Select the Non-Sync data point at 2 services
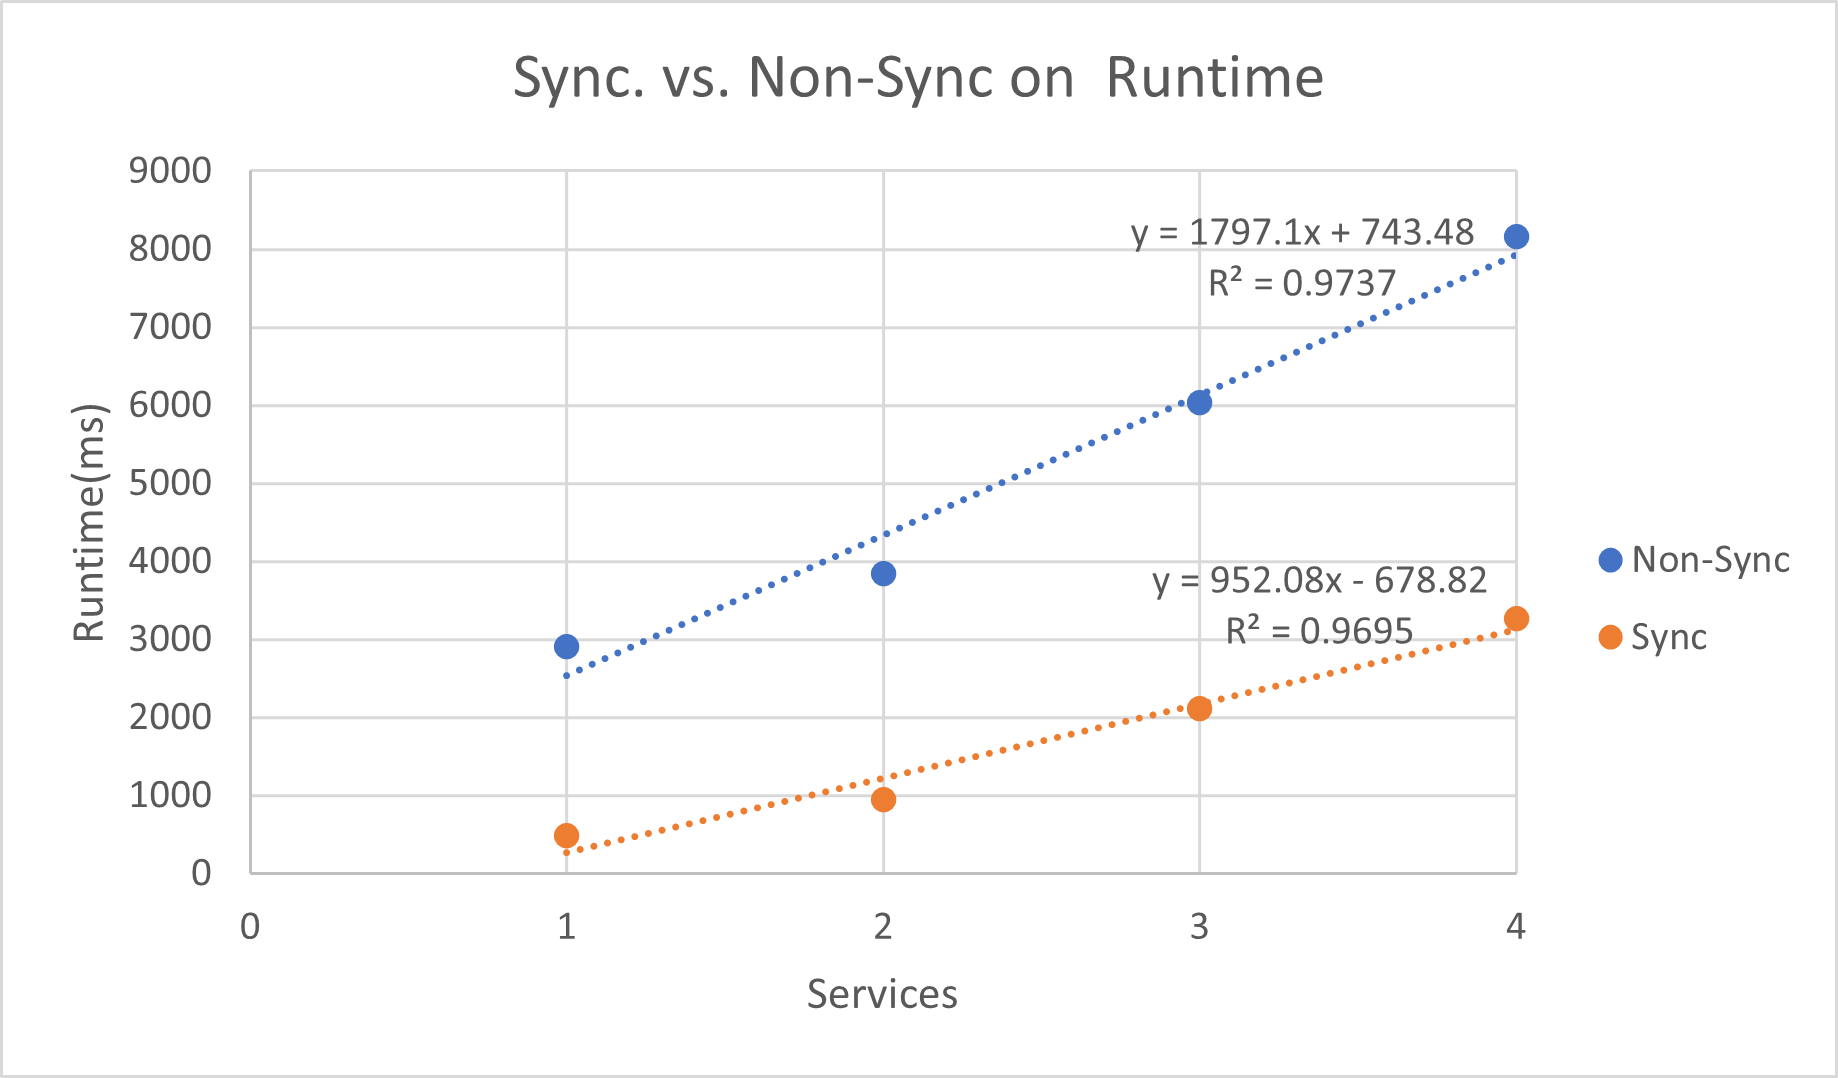The image size is (1838, 1078). click(x=883, y=573)
